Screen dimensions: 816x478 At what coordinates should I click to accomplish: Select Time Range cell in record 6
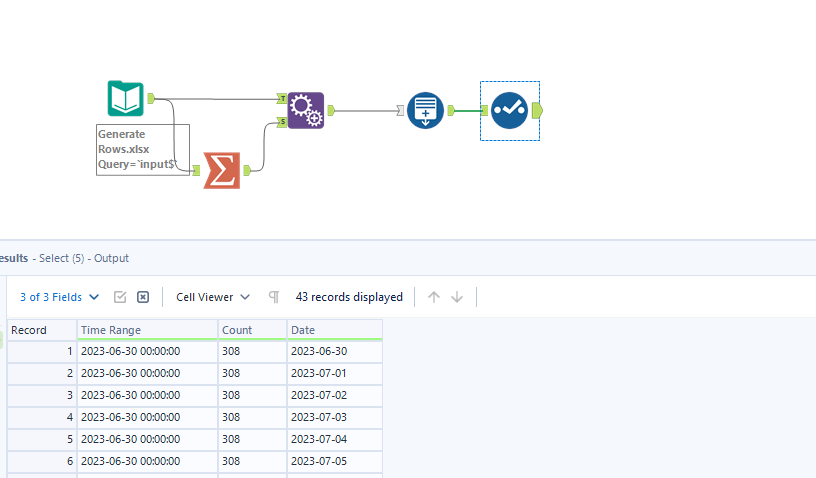147,461
